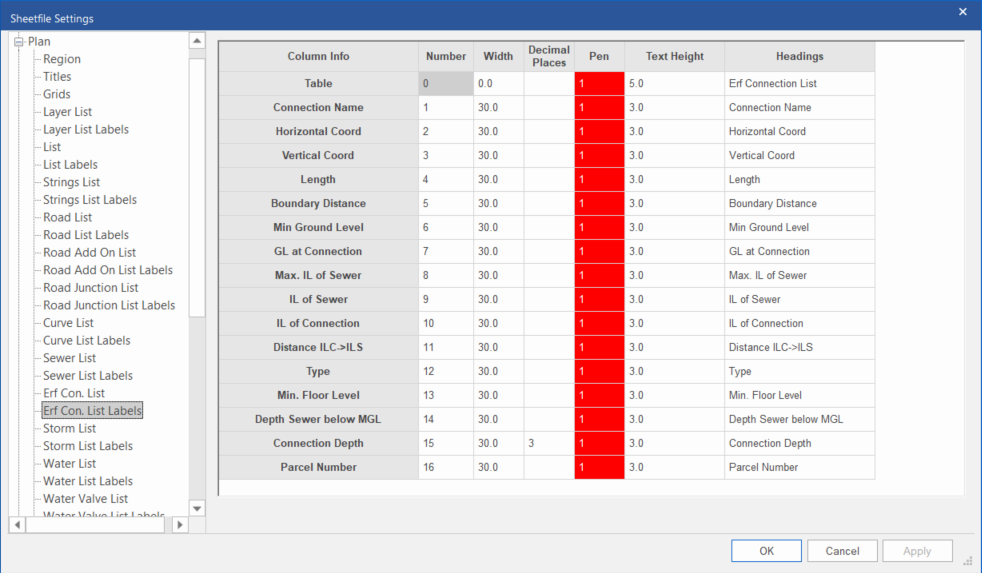Select the Region tree item
The width and height of the screenshot is (982, 573).
(x=62, y=59)
